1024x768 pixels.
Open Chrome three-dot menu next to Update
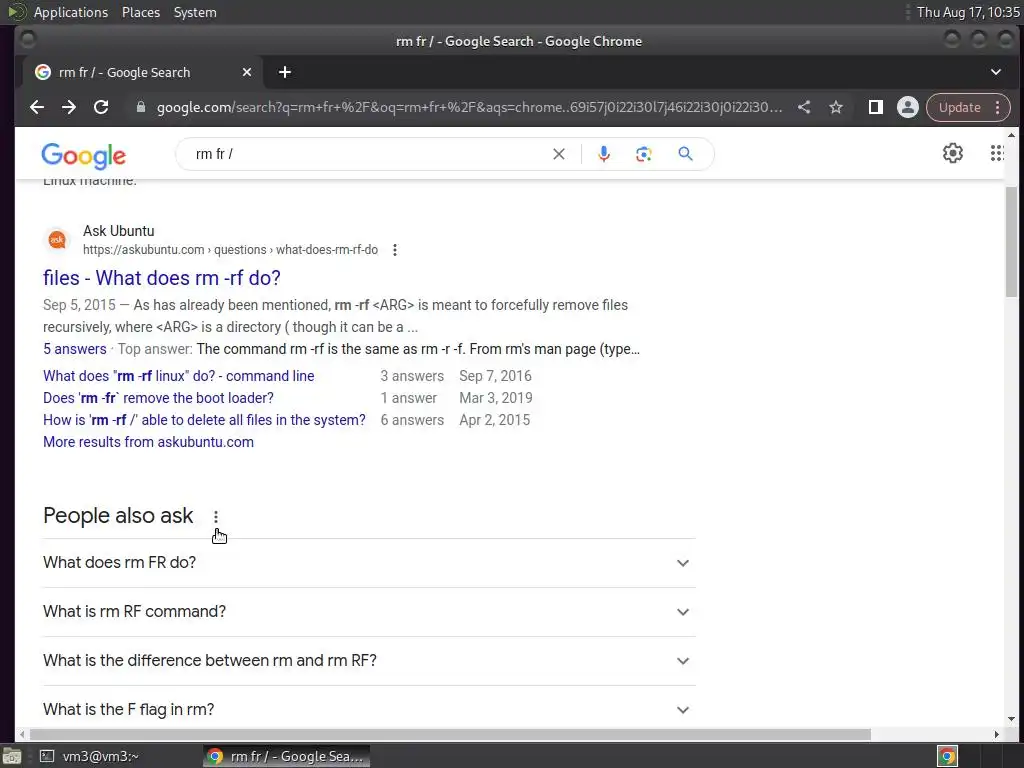pyautogui.click(x=997, y=107)
